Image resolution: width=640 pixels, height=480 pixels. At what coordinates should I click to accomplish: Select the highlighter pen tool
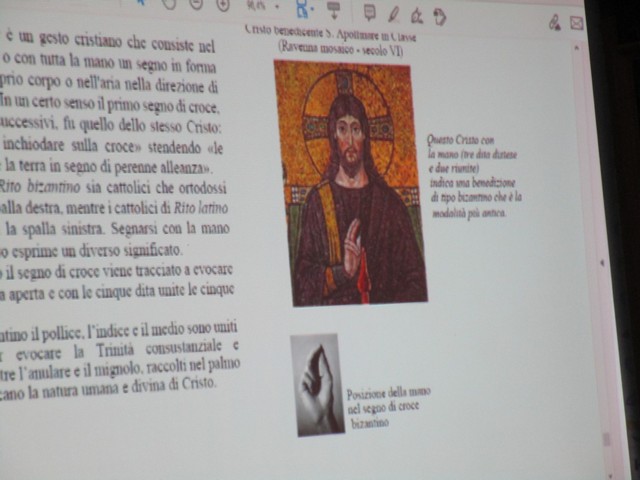(393, 15)
